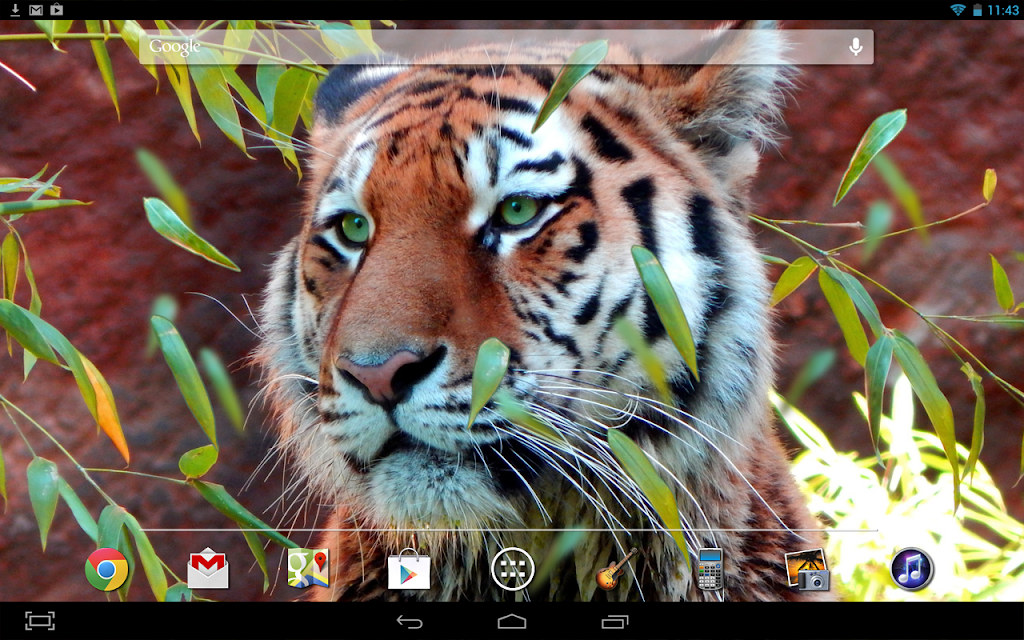Open the Chrome browser app
Image resolution: width=1024 pixels, height=640 pixels.
click(106, 569)
